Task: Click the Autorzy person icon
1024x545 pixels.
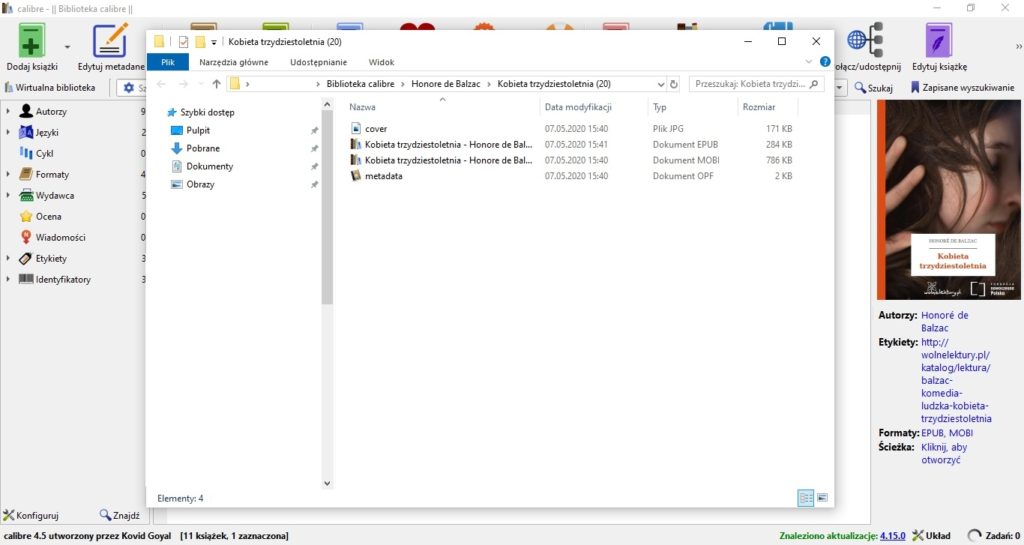Action: (x=26, y=111)
